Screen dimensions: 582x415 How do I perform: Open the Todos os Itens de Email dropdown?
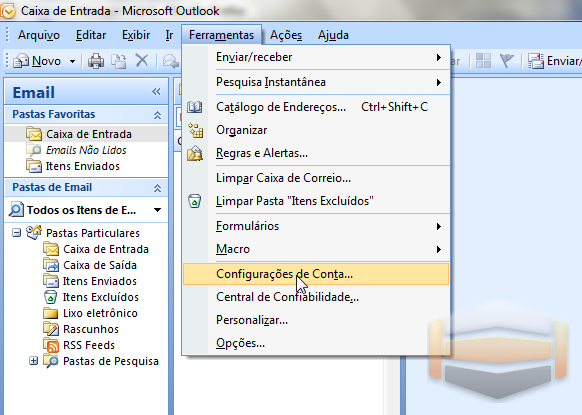click(x=157, y=210)
